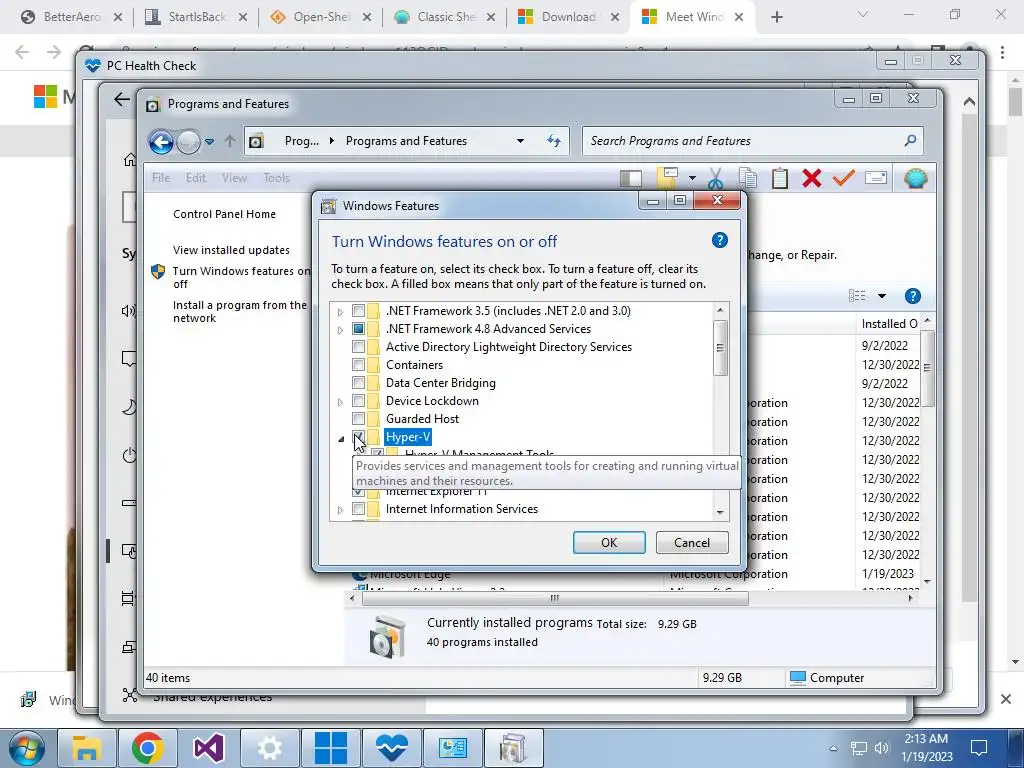The image size is (1024, 768).
Task: Click the Windows Features scroll down arrow
Action: point(720,513)
